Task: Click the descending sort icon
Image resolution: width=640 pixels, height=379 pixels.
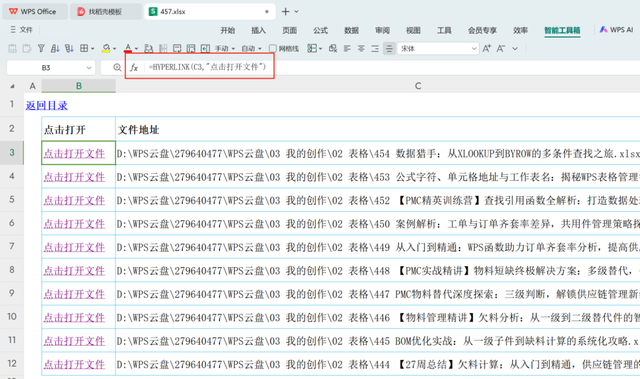Action: pos(69,49)
